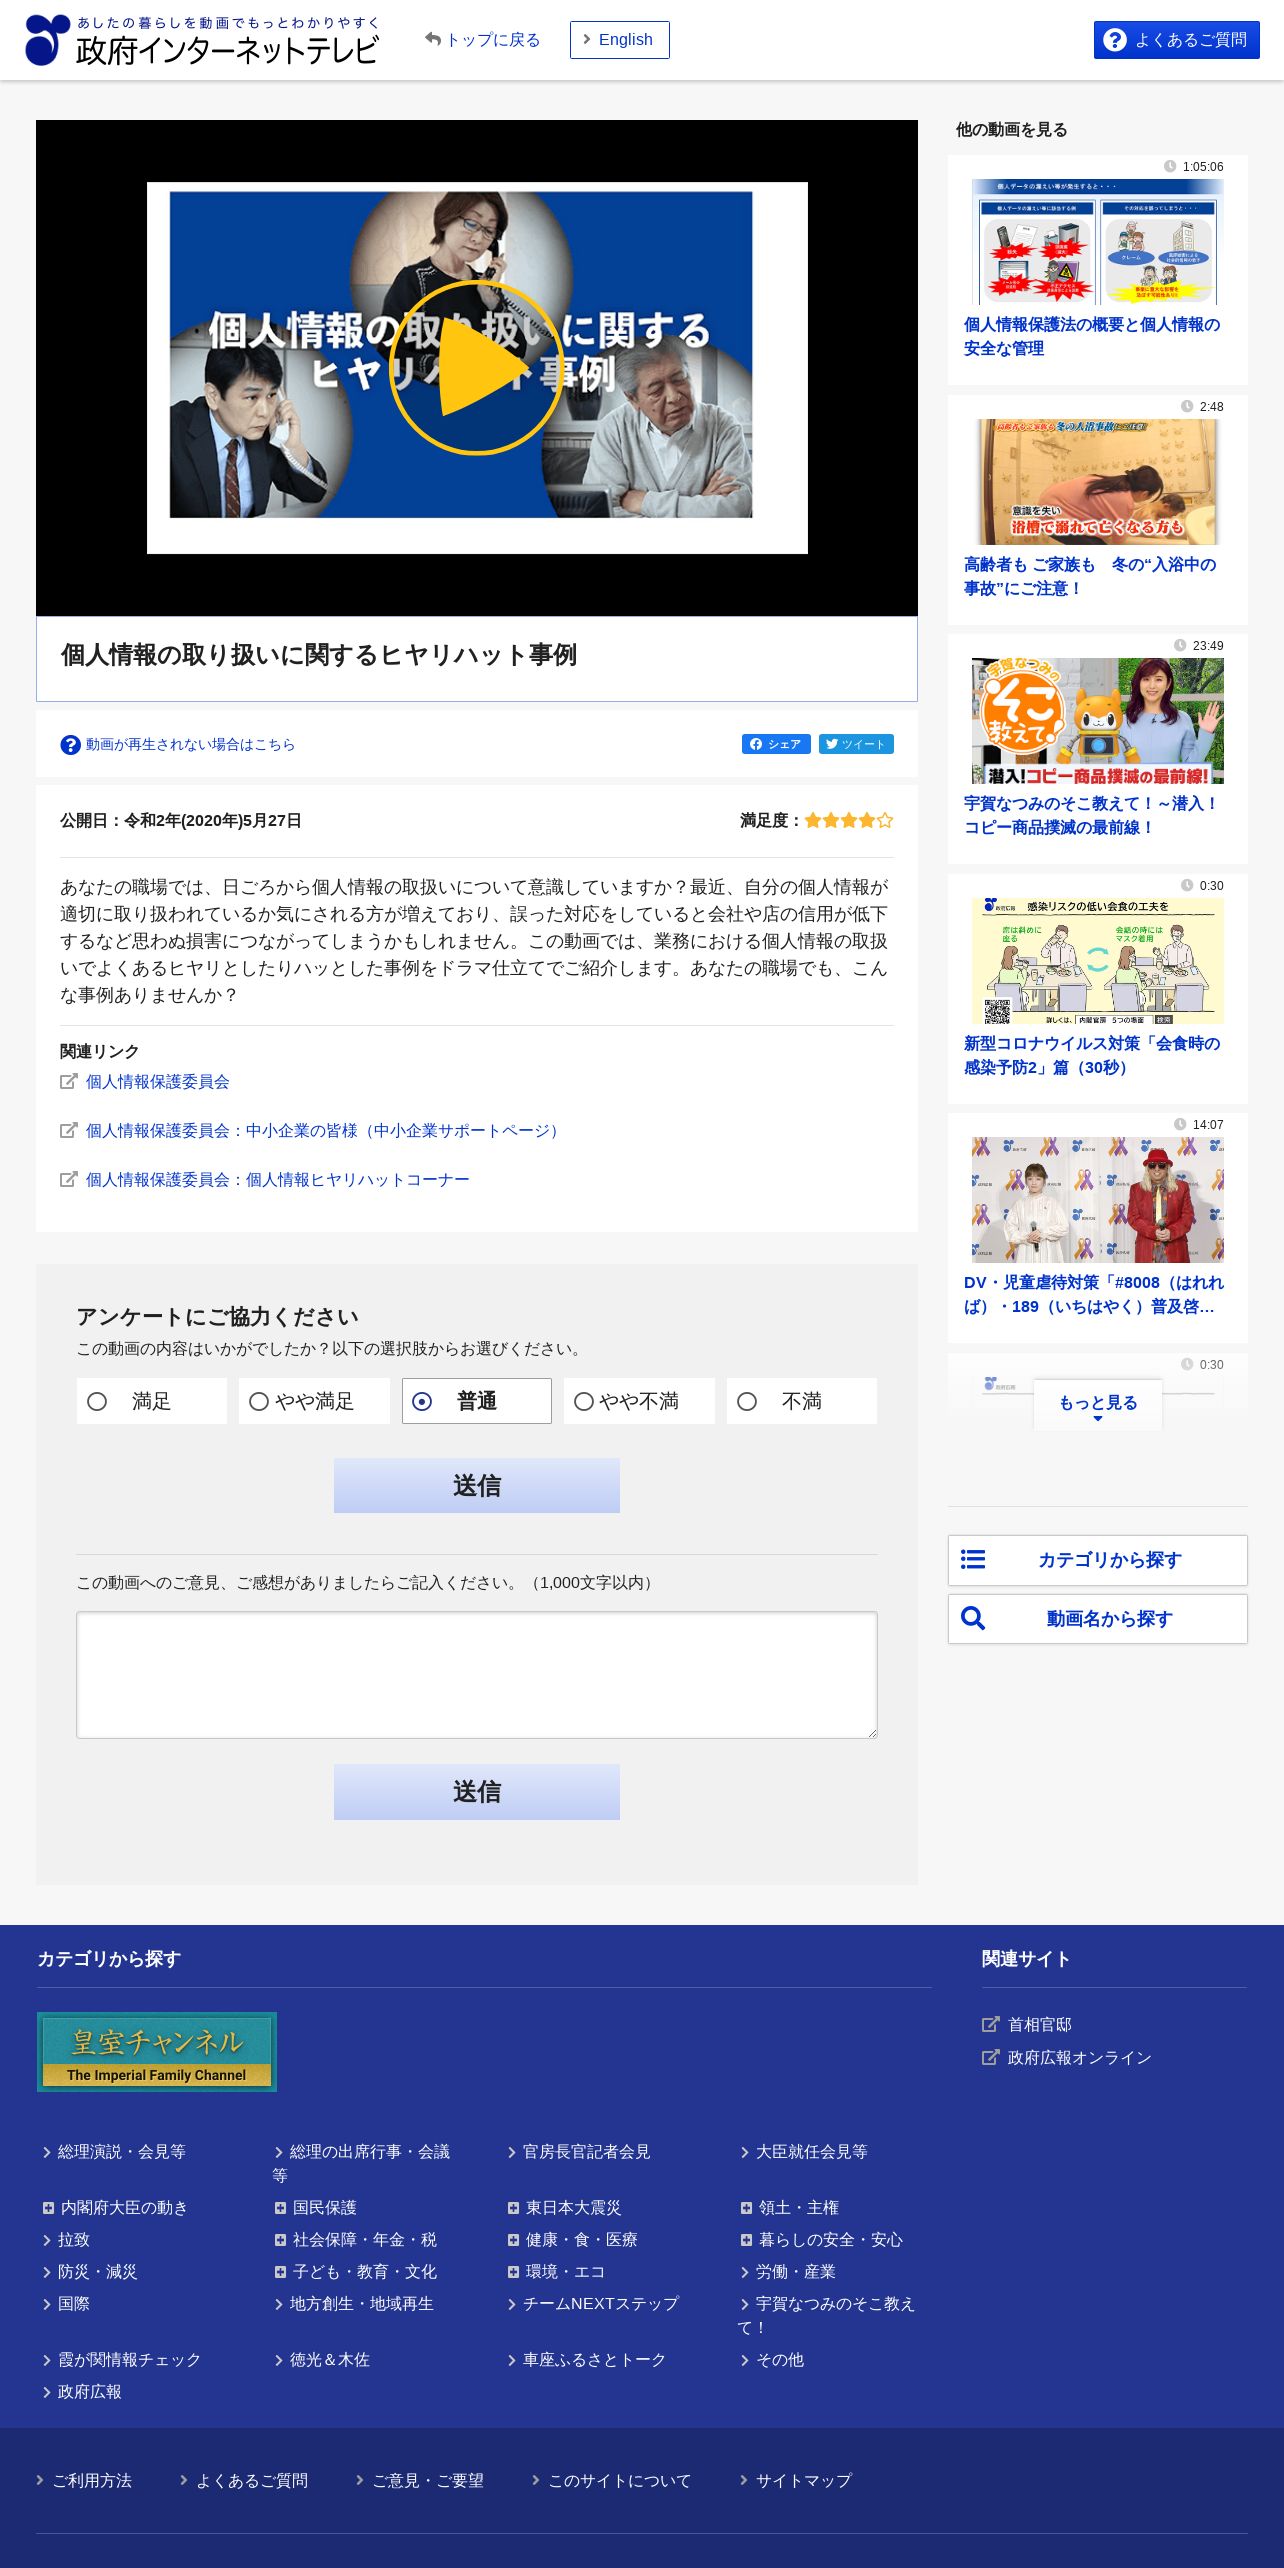Screen dimensions: 1284x2568
Task: Open the 皇室チャンネル banner
Action: click(157, 2051)
